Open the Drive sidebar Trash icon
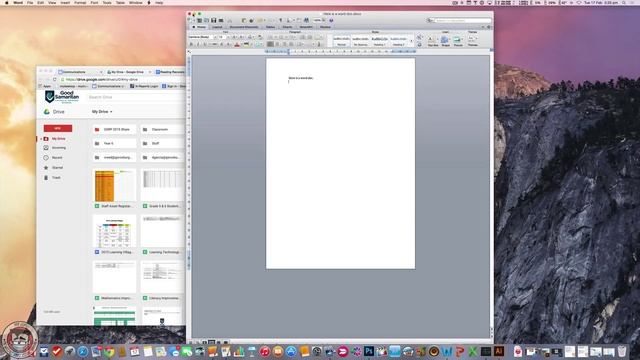640x360 pixels. pyautogui.click(x=46, y=178)
